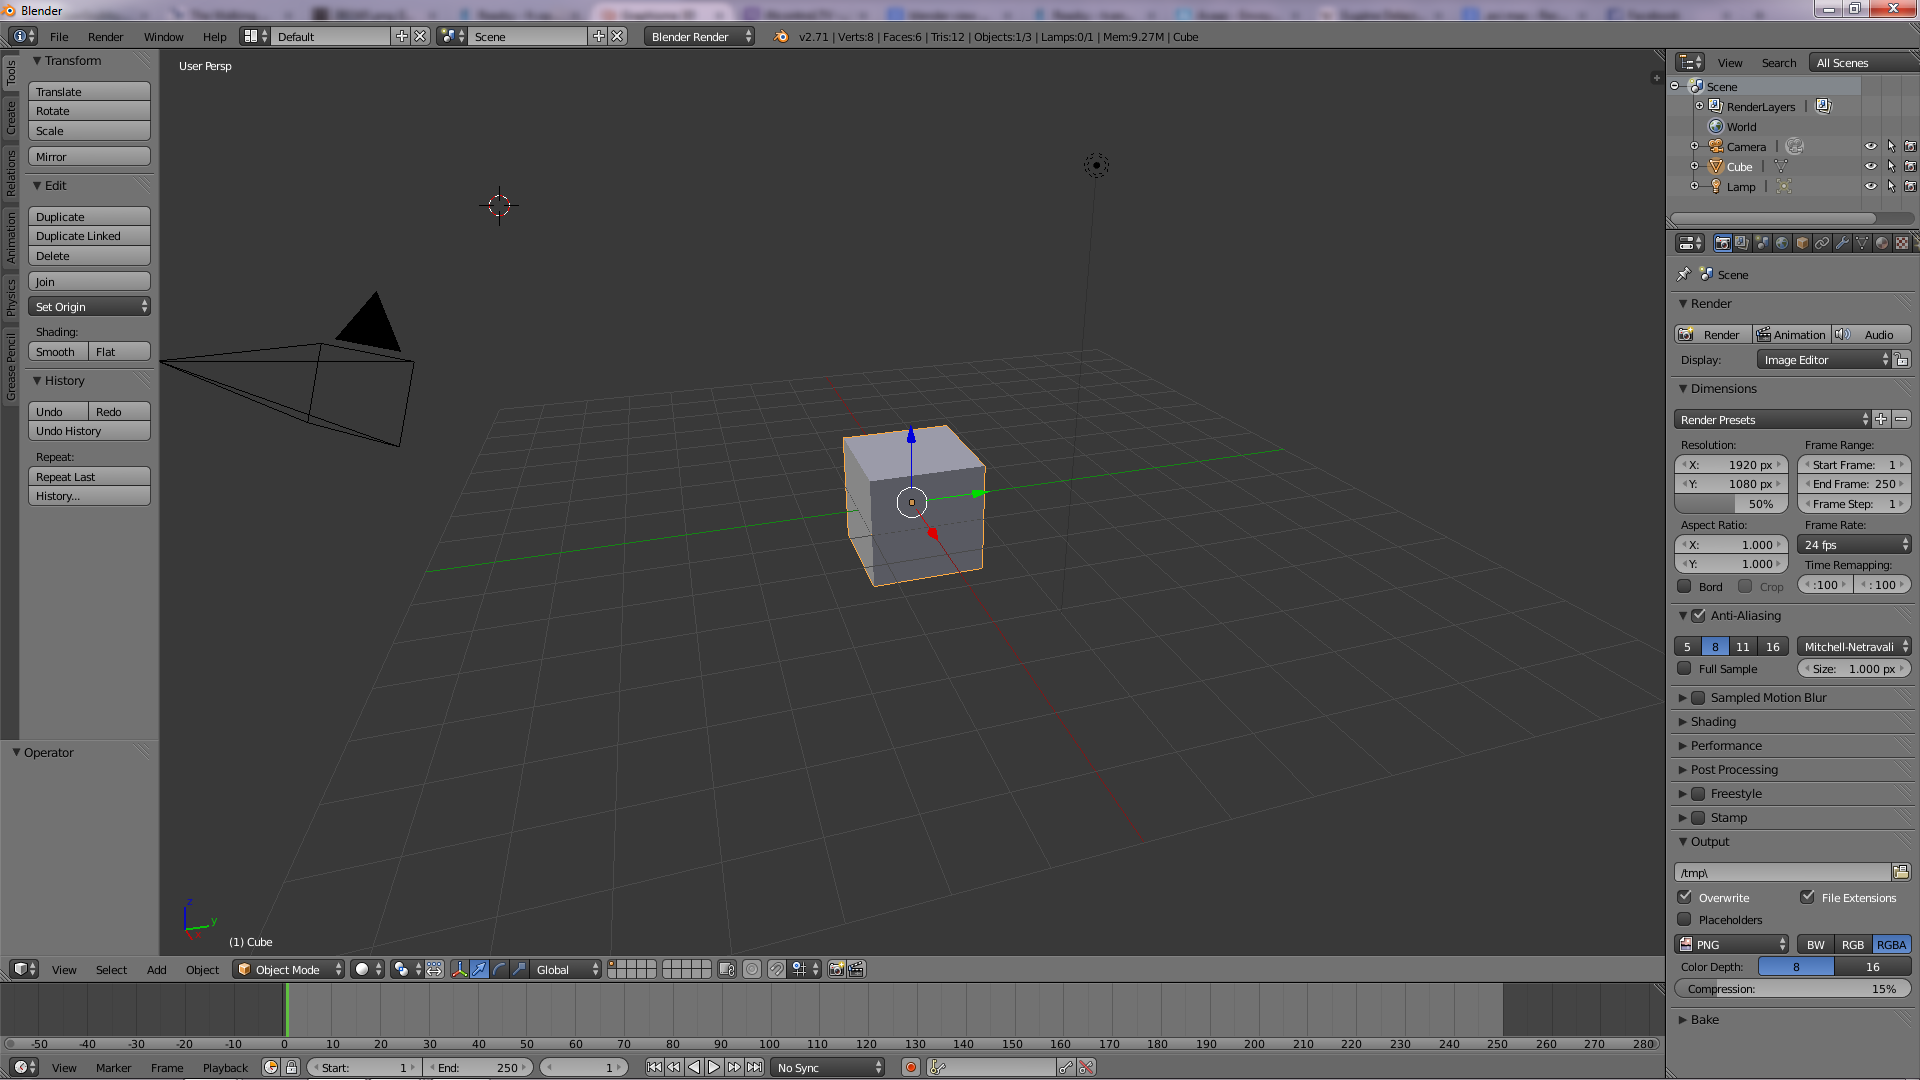Open the File menu
This screenshot has width=1920, height=1080.
(58, 37)
